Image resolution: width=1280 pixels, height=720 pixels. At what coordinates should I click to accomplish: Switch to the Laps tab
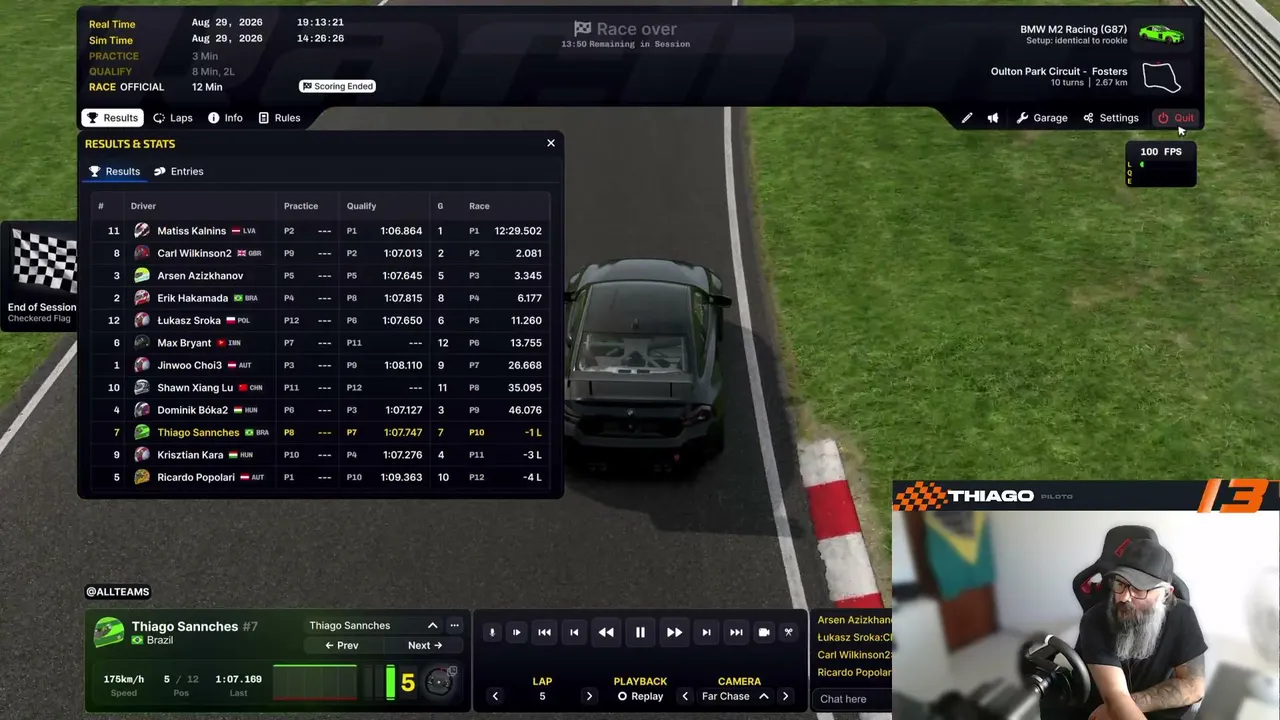(x=172, y=118)
